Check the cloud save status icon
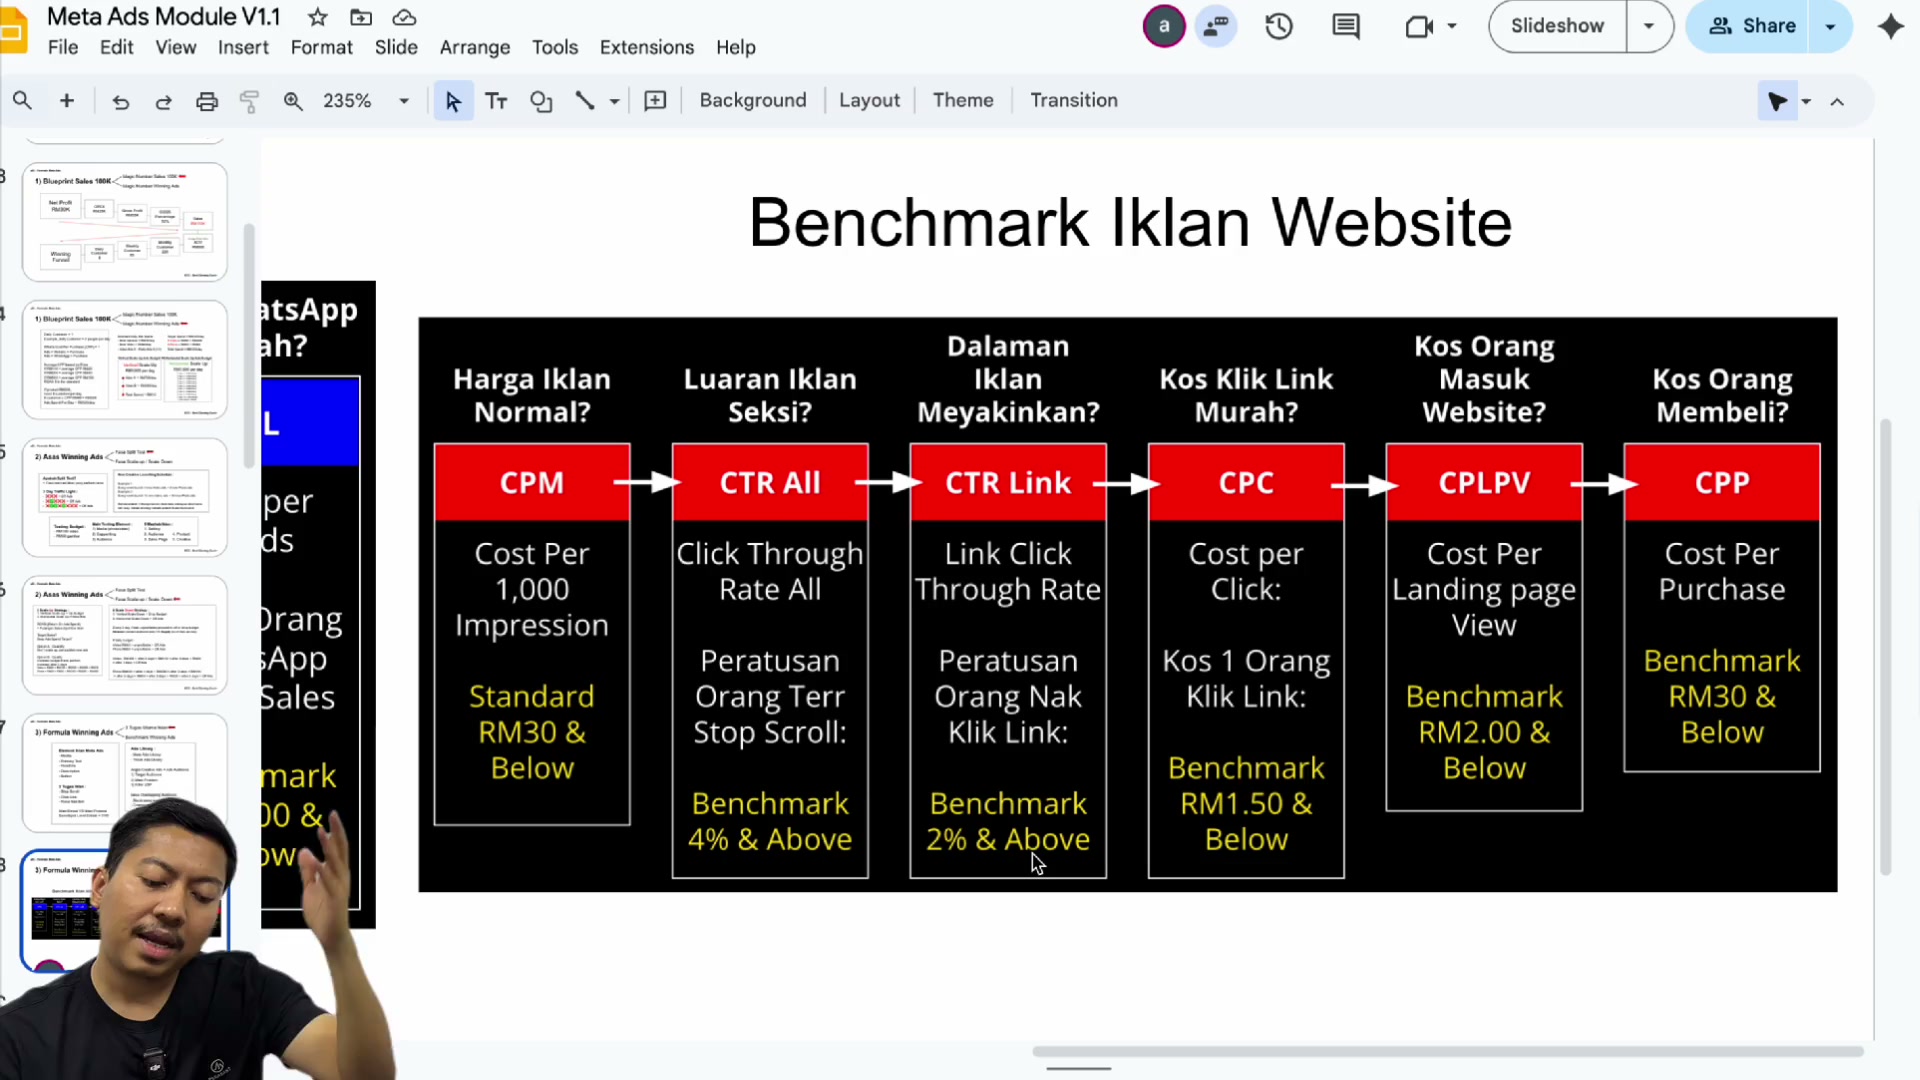Viewport: 1920px width, 1080px height. point(404,17)
